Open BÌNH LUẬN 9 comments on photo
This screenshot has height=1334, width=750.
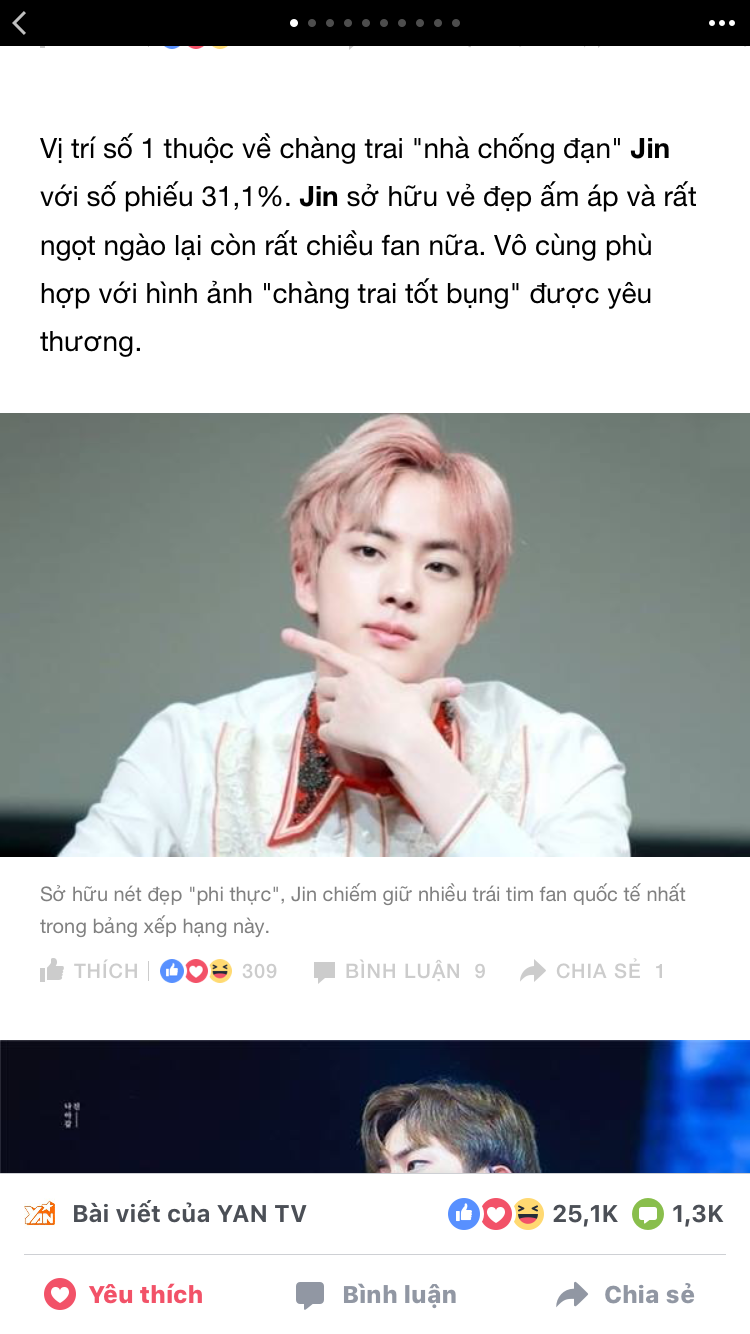point(400,971)
